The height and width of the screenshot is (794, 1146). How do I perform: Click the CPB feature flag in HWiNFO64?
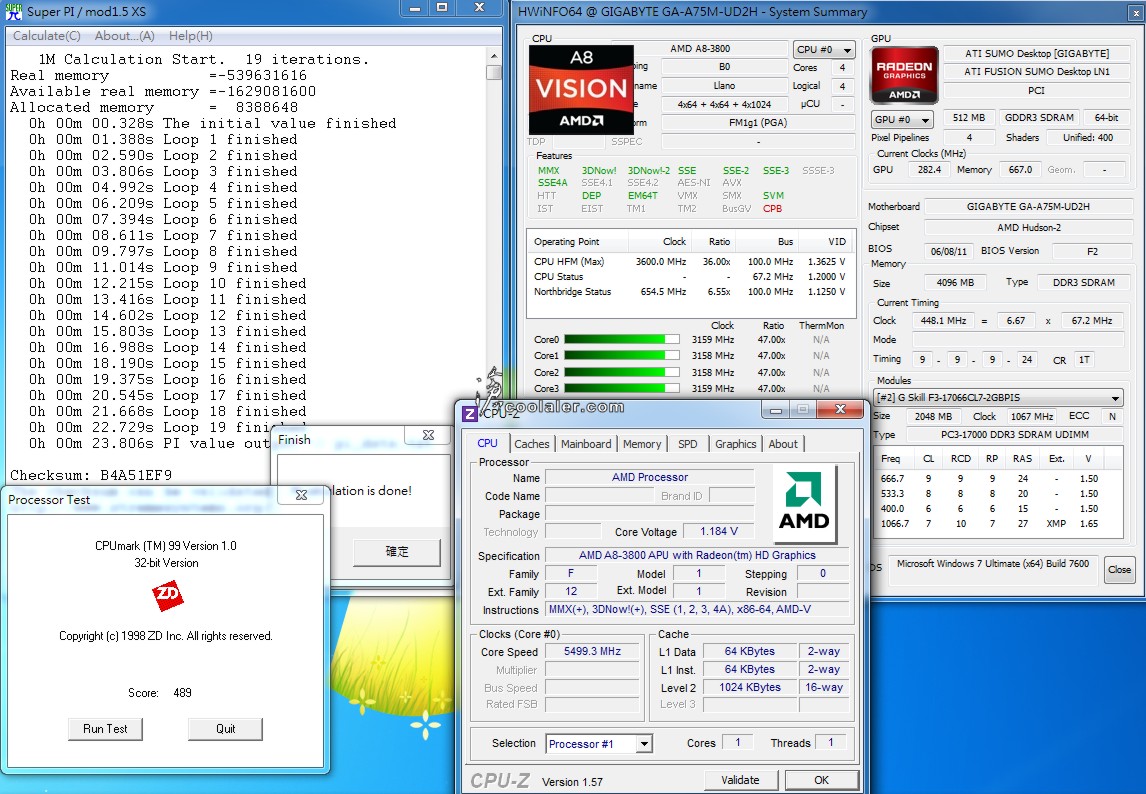pos(773,208)
